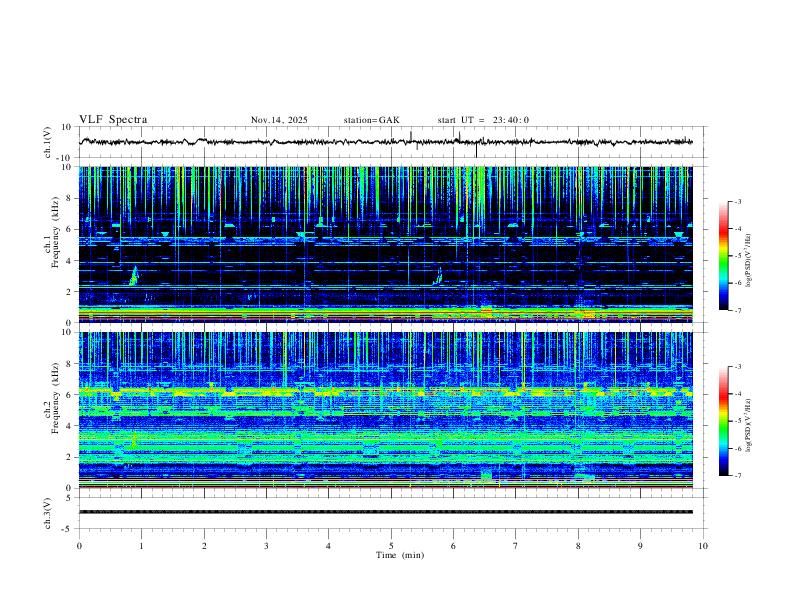Click the time axis tick label "0"
792x612 pixels.
click(x=79, y=546)
